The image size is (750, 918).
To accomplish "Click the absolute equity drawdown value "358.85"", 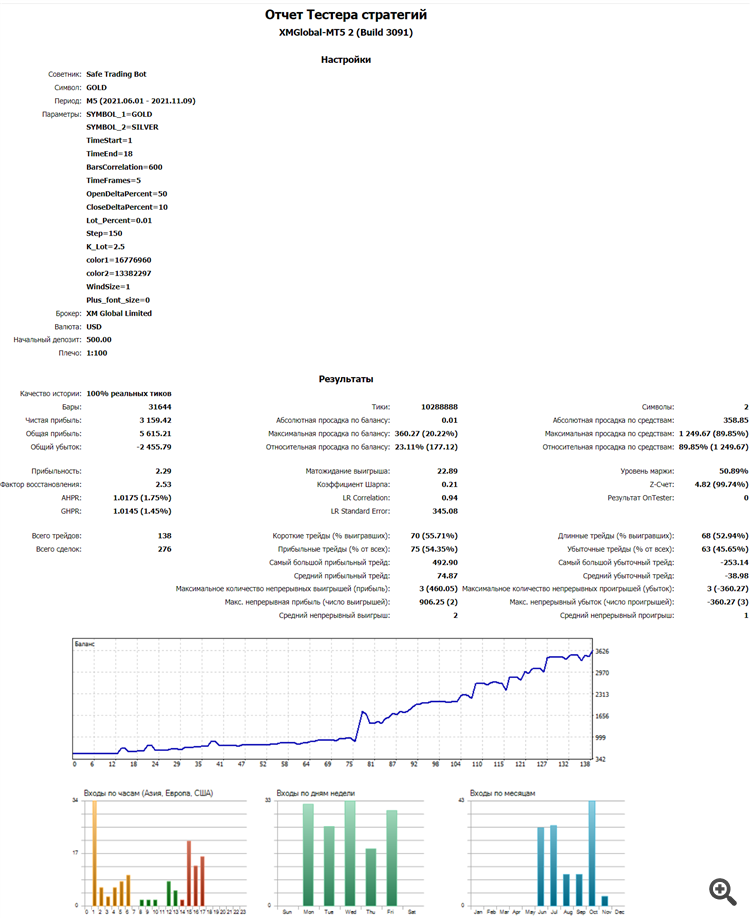I will tap(736, 420).
